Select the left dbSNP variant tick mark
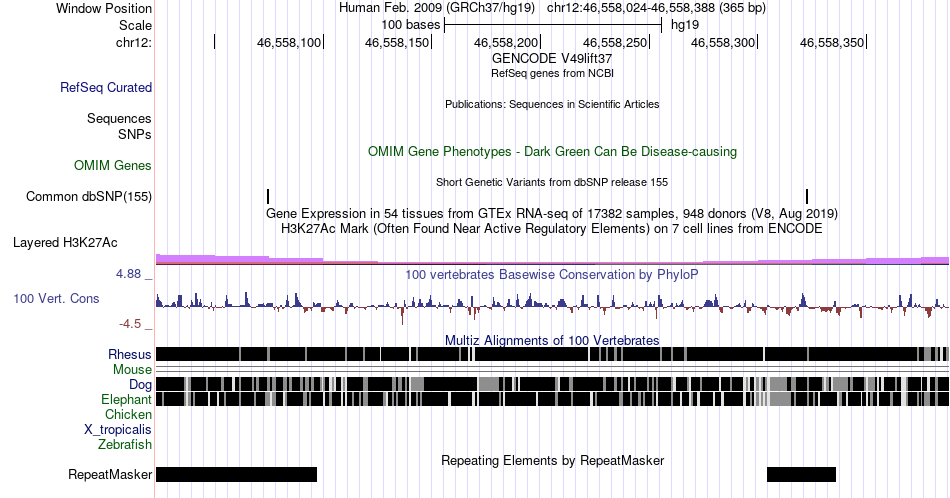The height and width of the screenshot is (498, 950). pos(268,196)
